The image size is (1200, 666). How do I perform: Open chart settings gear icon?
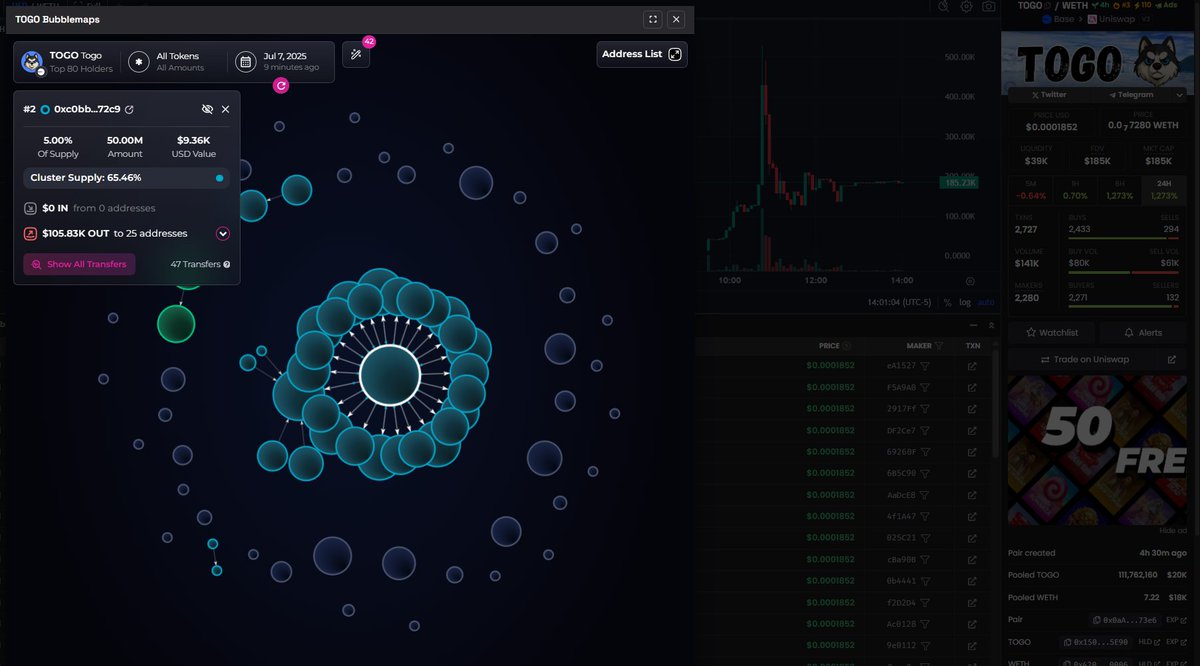pos(966,6)
